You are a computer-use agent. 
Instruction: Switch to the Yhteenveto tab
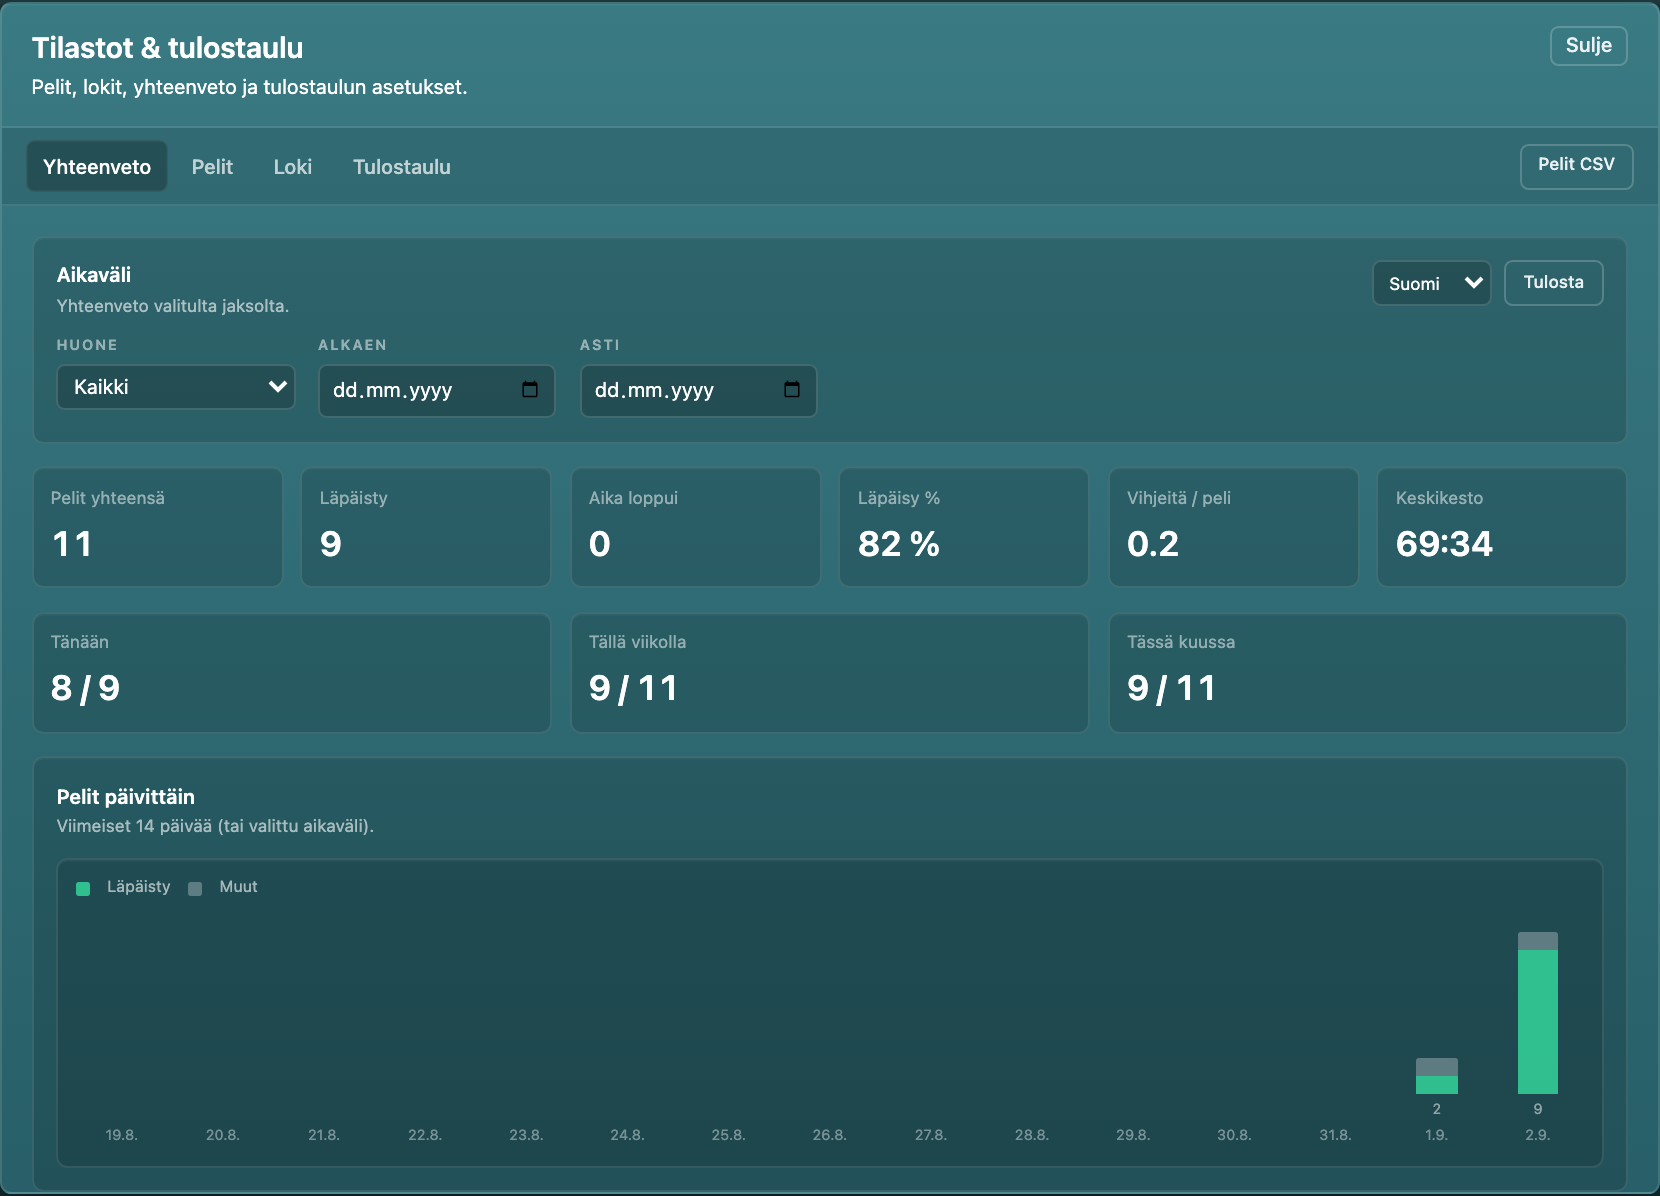tap(97, 167)
